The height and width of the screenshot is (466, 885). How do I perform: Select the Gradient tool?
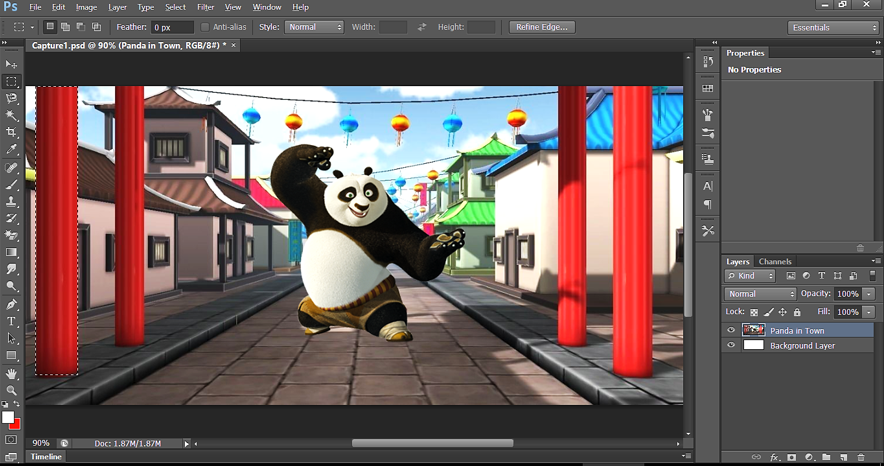(11, 252)
